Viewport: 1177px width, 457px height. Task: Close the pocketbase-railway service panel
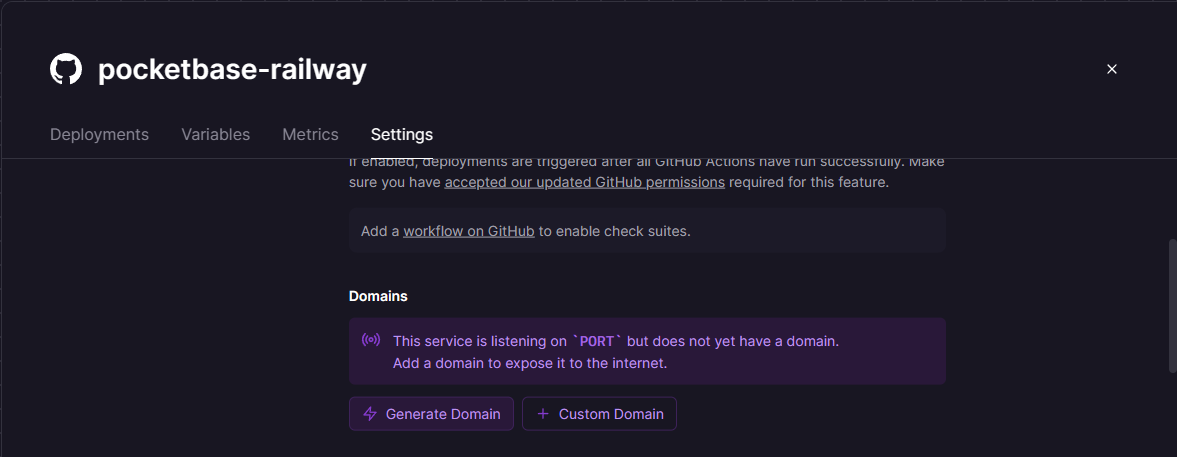point(1112,69)
